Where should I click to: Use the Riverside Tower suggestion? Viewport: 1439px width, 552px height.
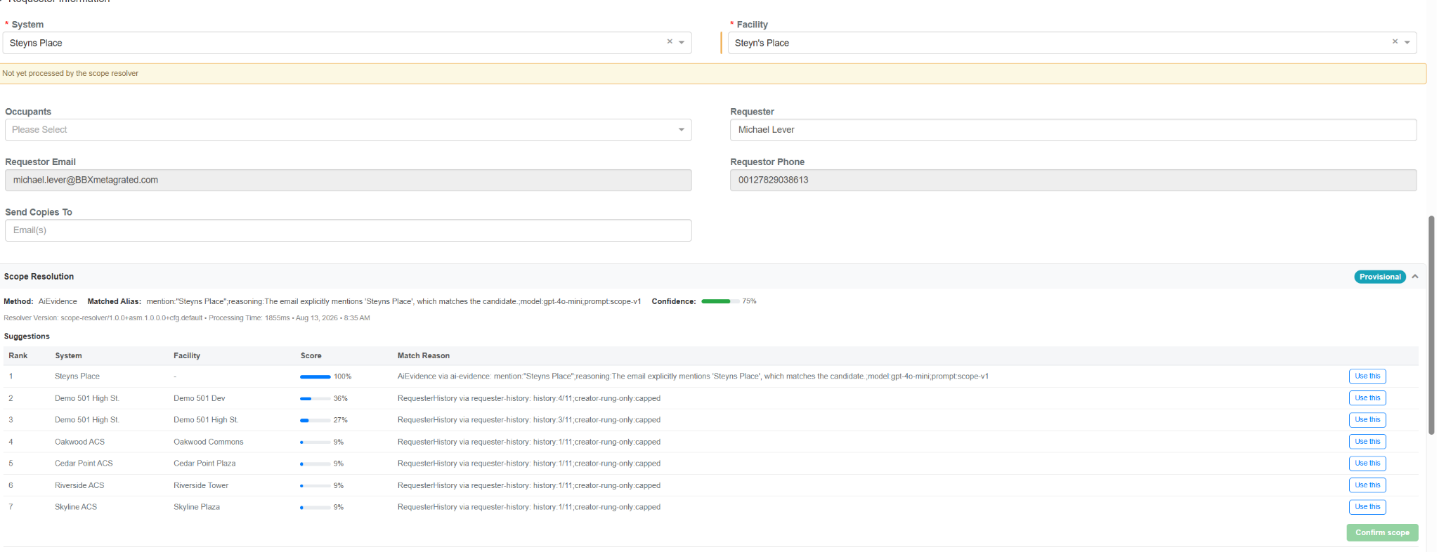(x=1367, y=485)
